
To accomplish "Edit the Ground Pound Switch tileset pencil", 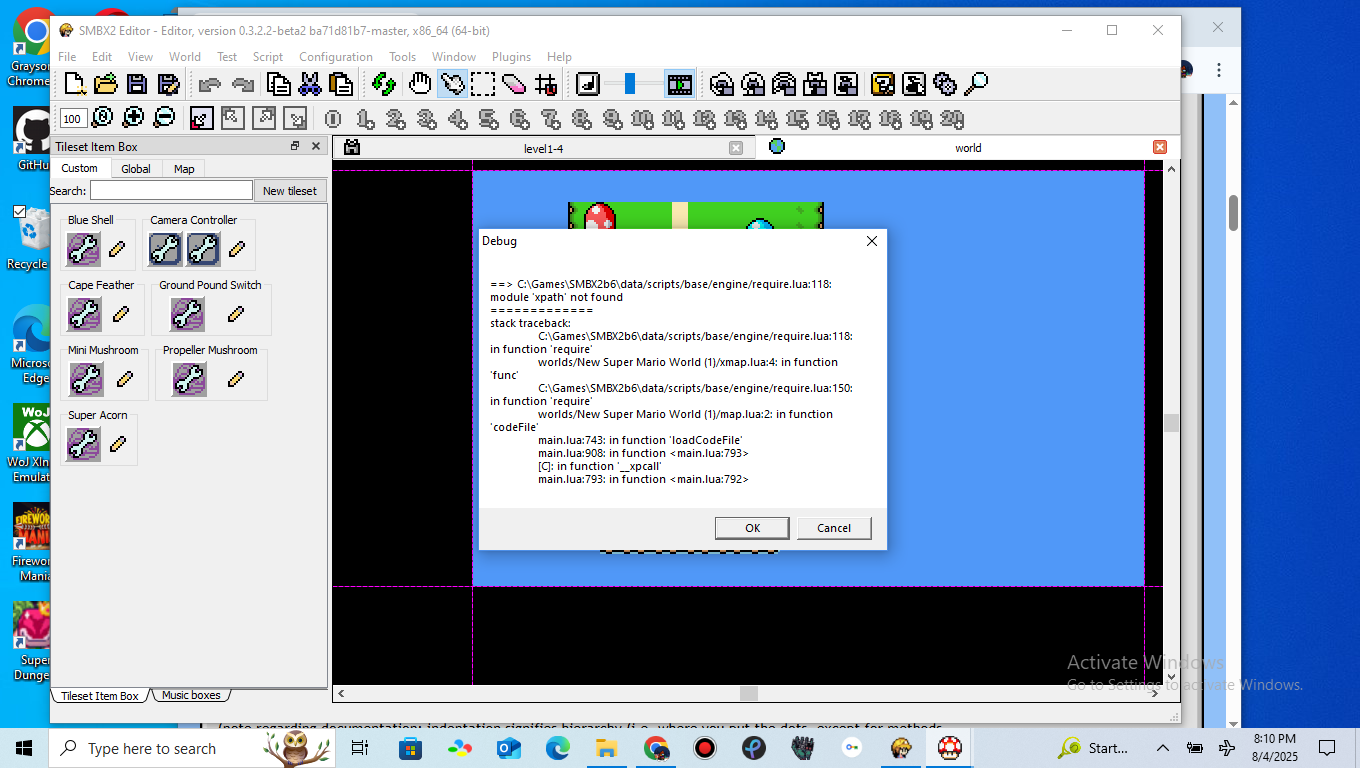I will [x=236, y=314].
